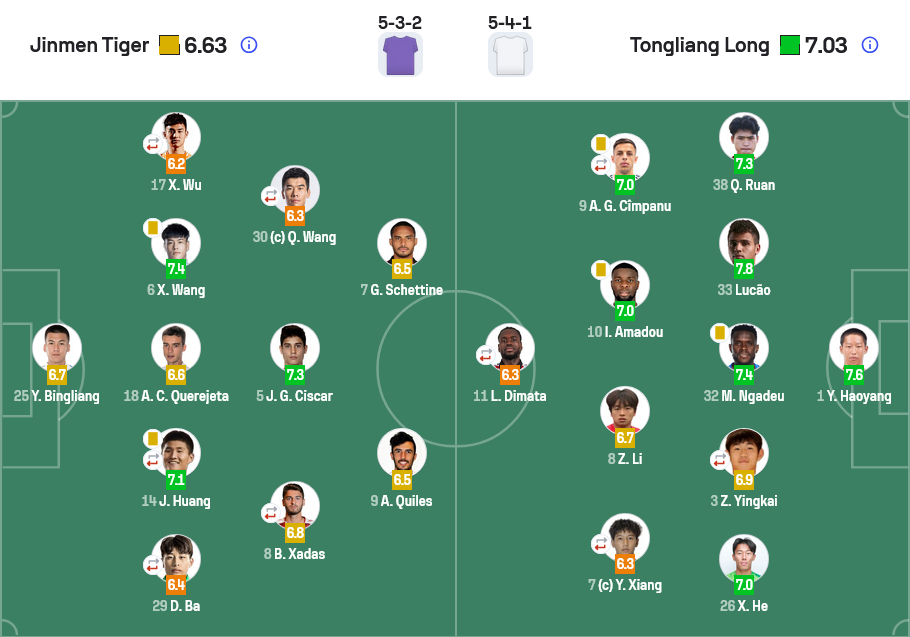This screenshot has height=637, width=910.
Task: Click info icon beside Tongliang Long rating
Action: (x=870, y=45)
